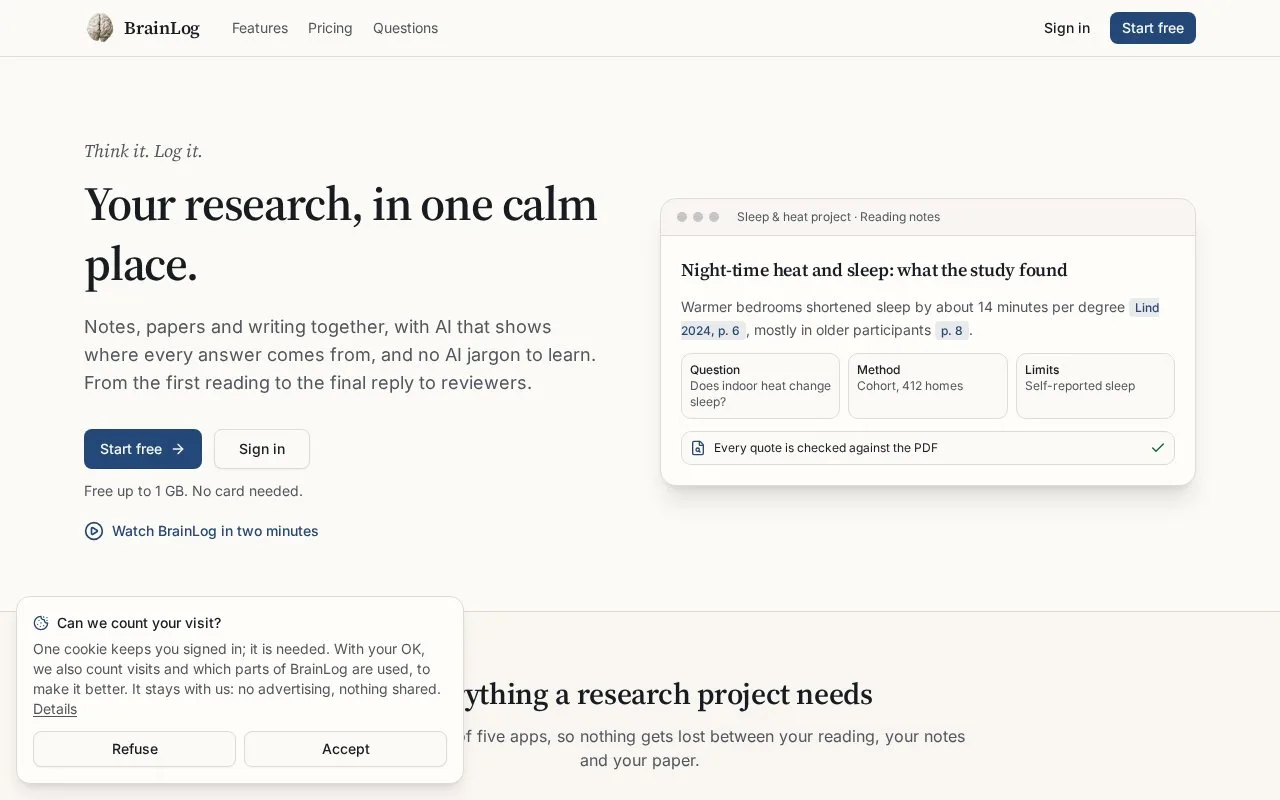1280x800 pixels.
Task: Open the Questions nav link
Action: tap(405, 28)
